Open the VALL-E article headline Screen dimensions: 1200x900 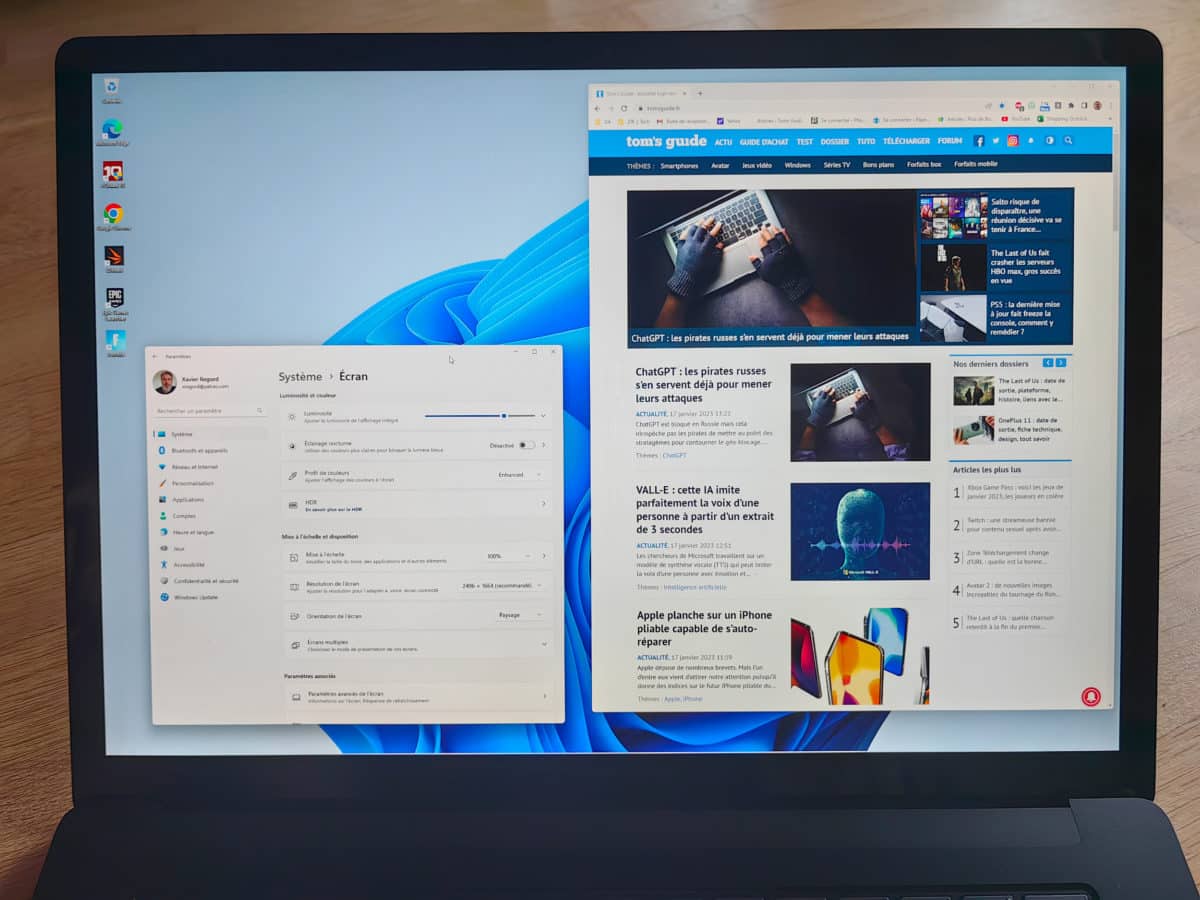[705, 509]
